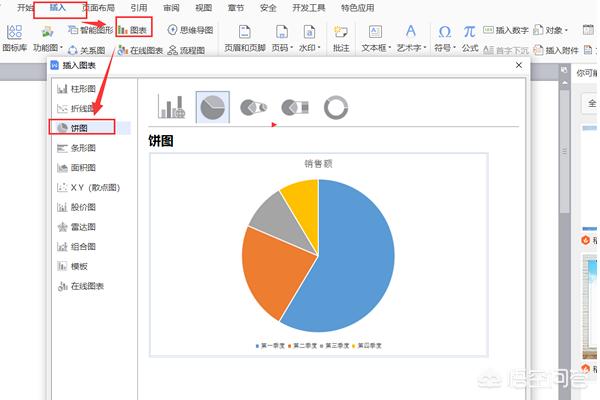Image resolution: width=600 pixels, height=400 pixels.
Task: Open the 在线图表 ribbon tool
Action: (140, 50)
